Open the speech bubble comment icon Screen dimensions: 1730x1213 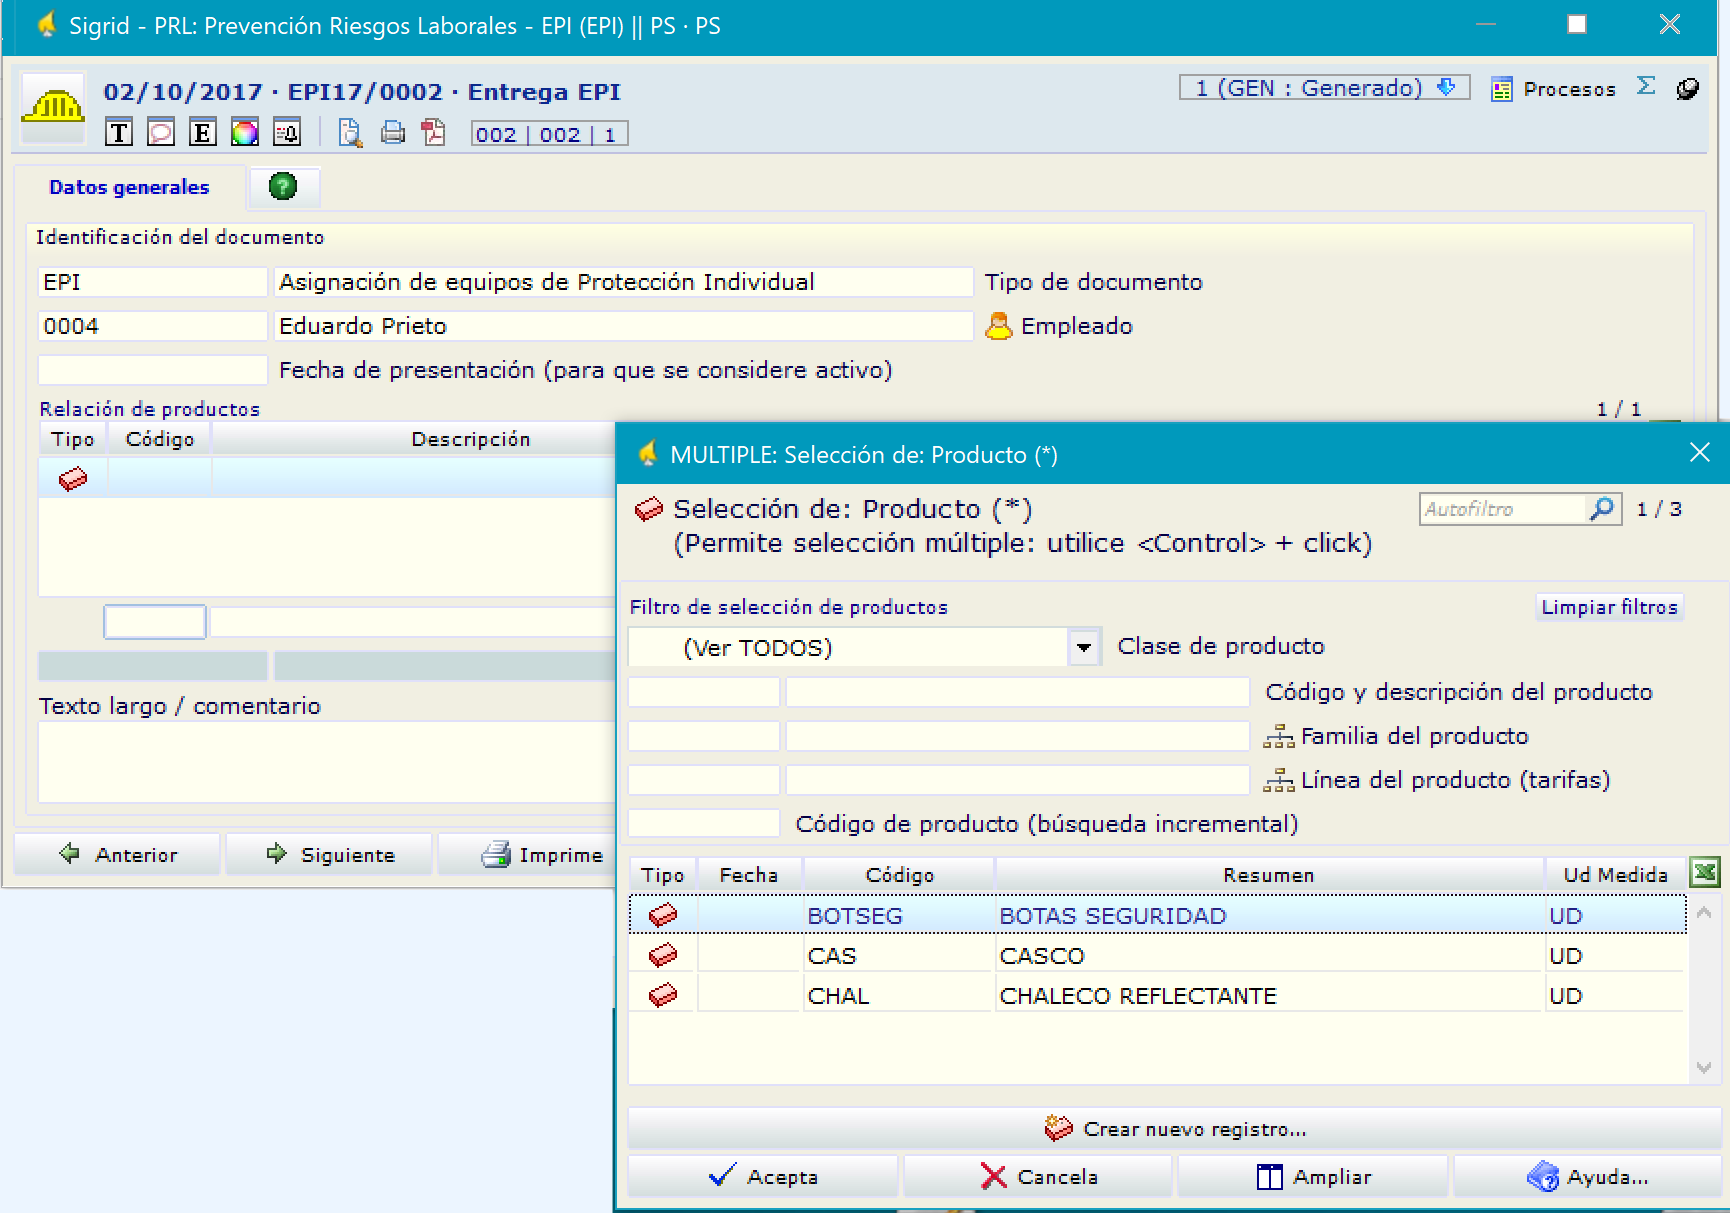(x=161, y=132)
